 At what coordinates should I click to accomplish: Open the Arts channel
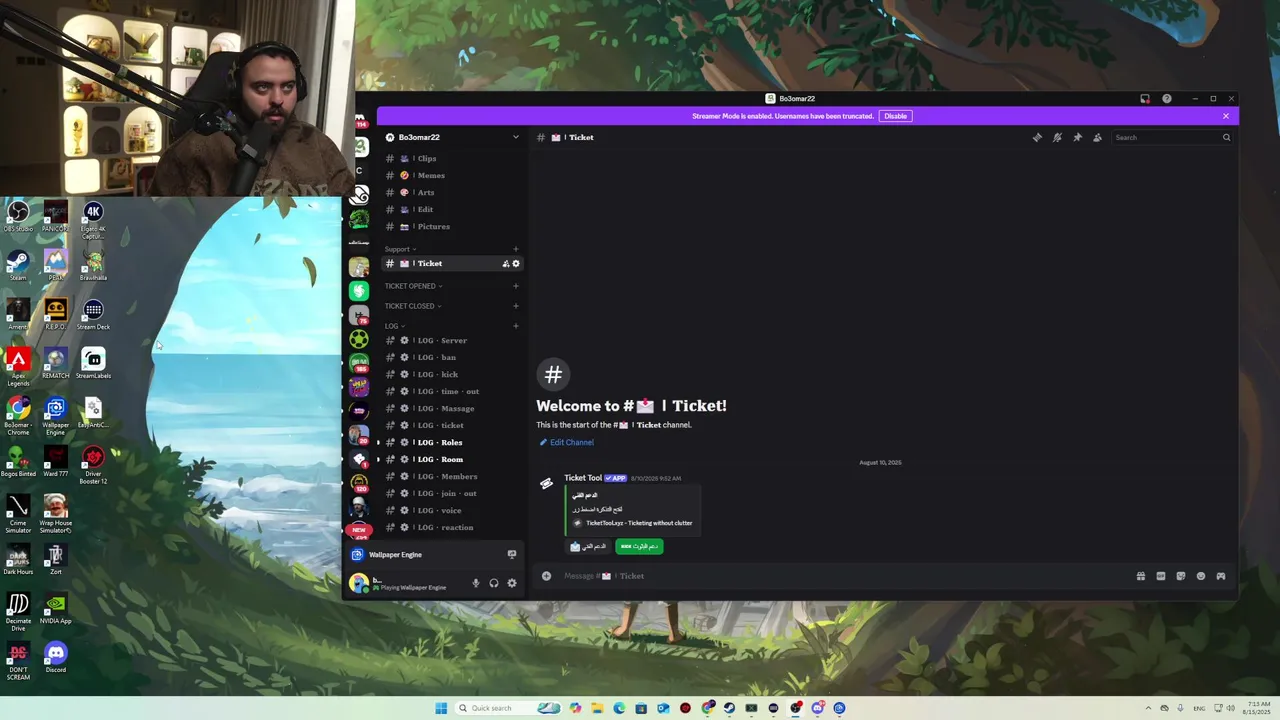point(451,192)
